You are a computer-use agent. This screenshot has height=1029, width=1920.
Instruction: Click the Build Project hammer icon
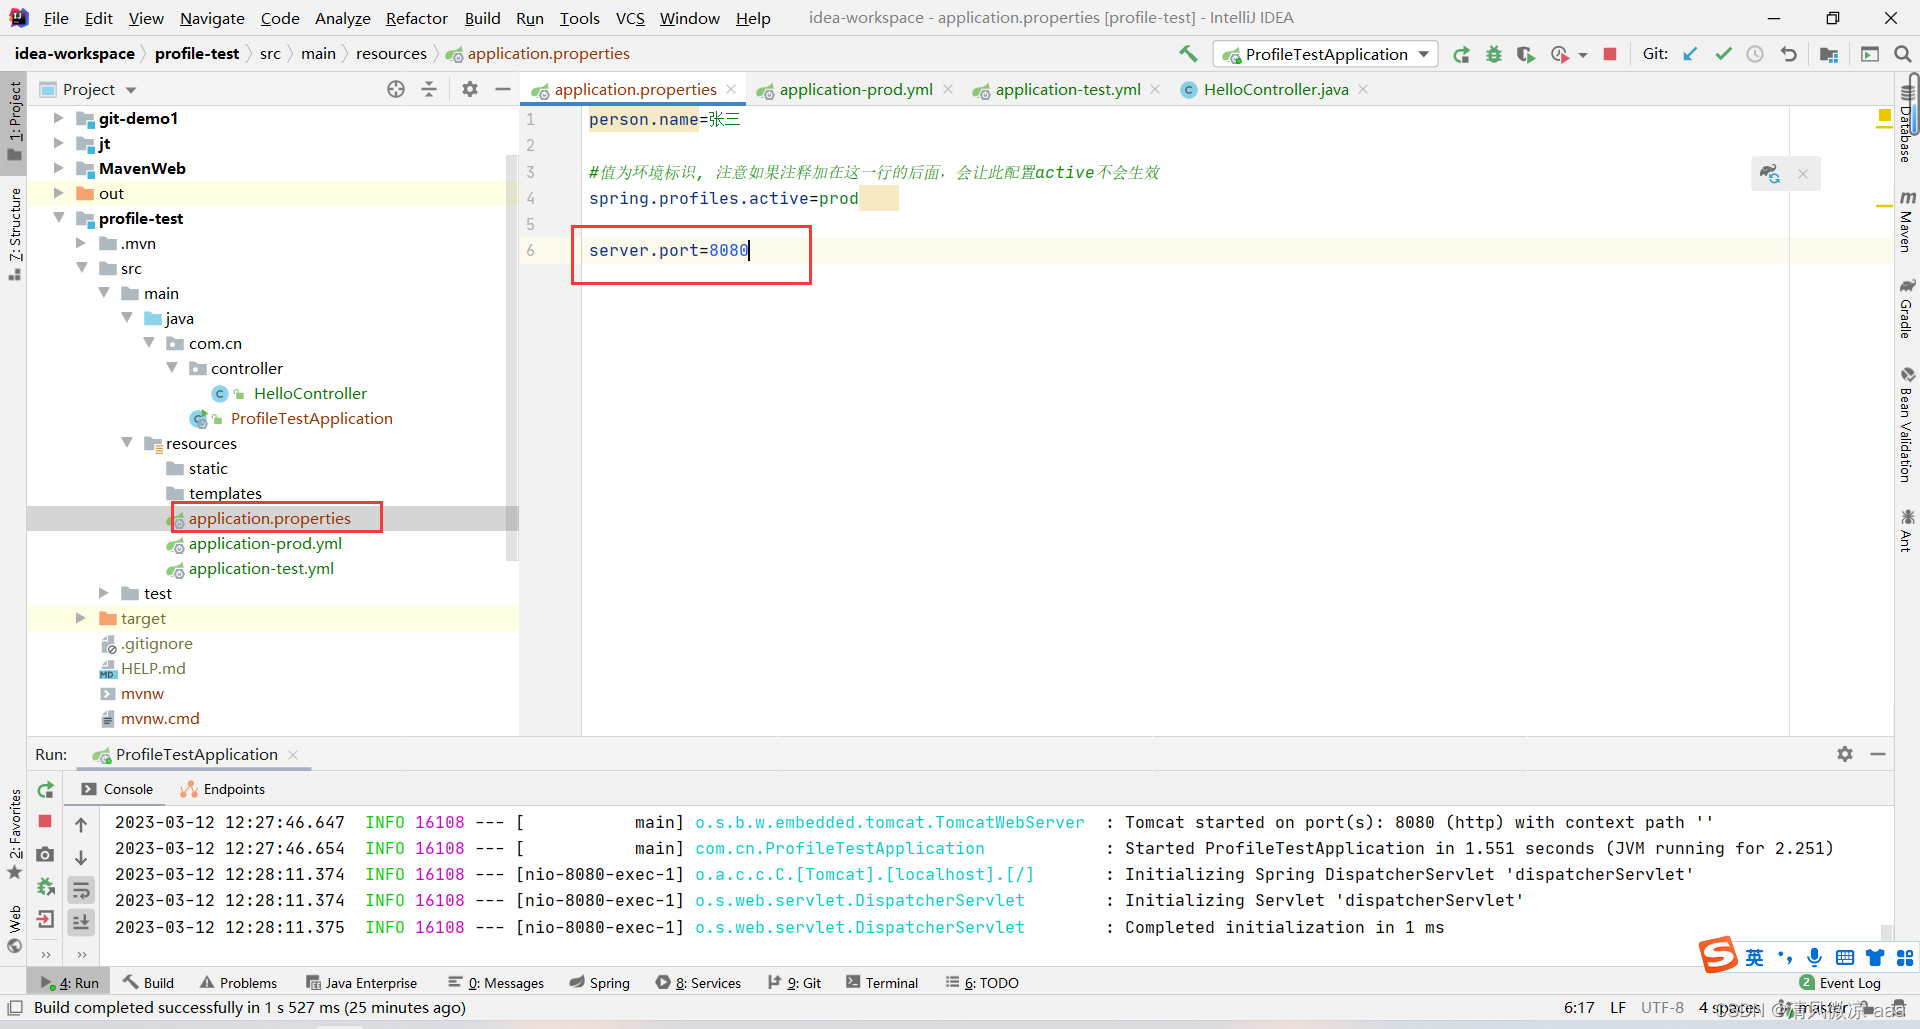coord(1188,54)
